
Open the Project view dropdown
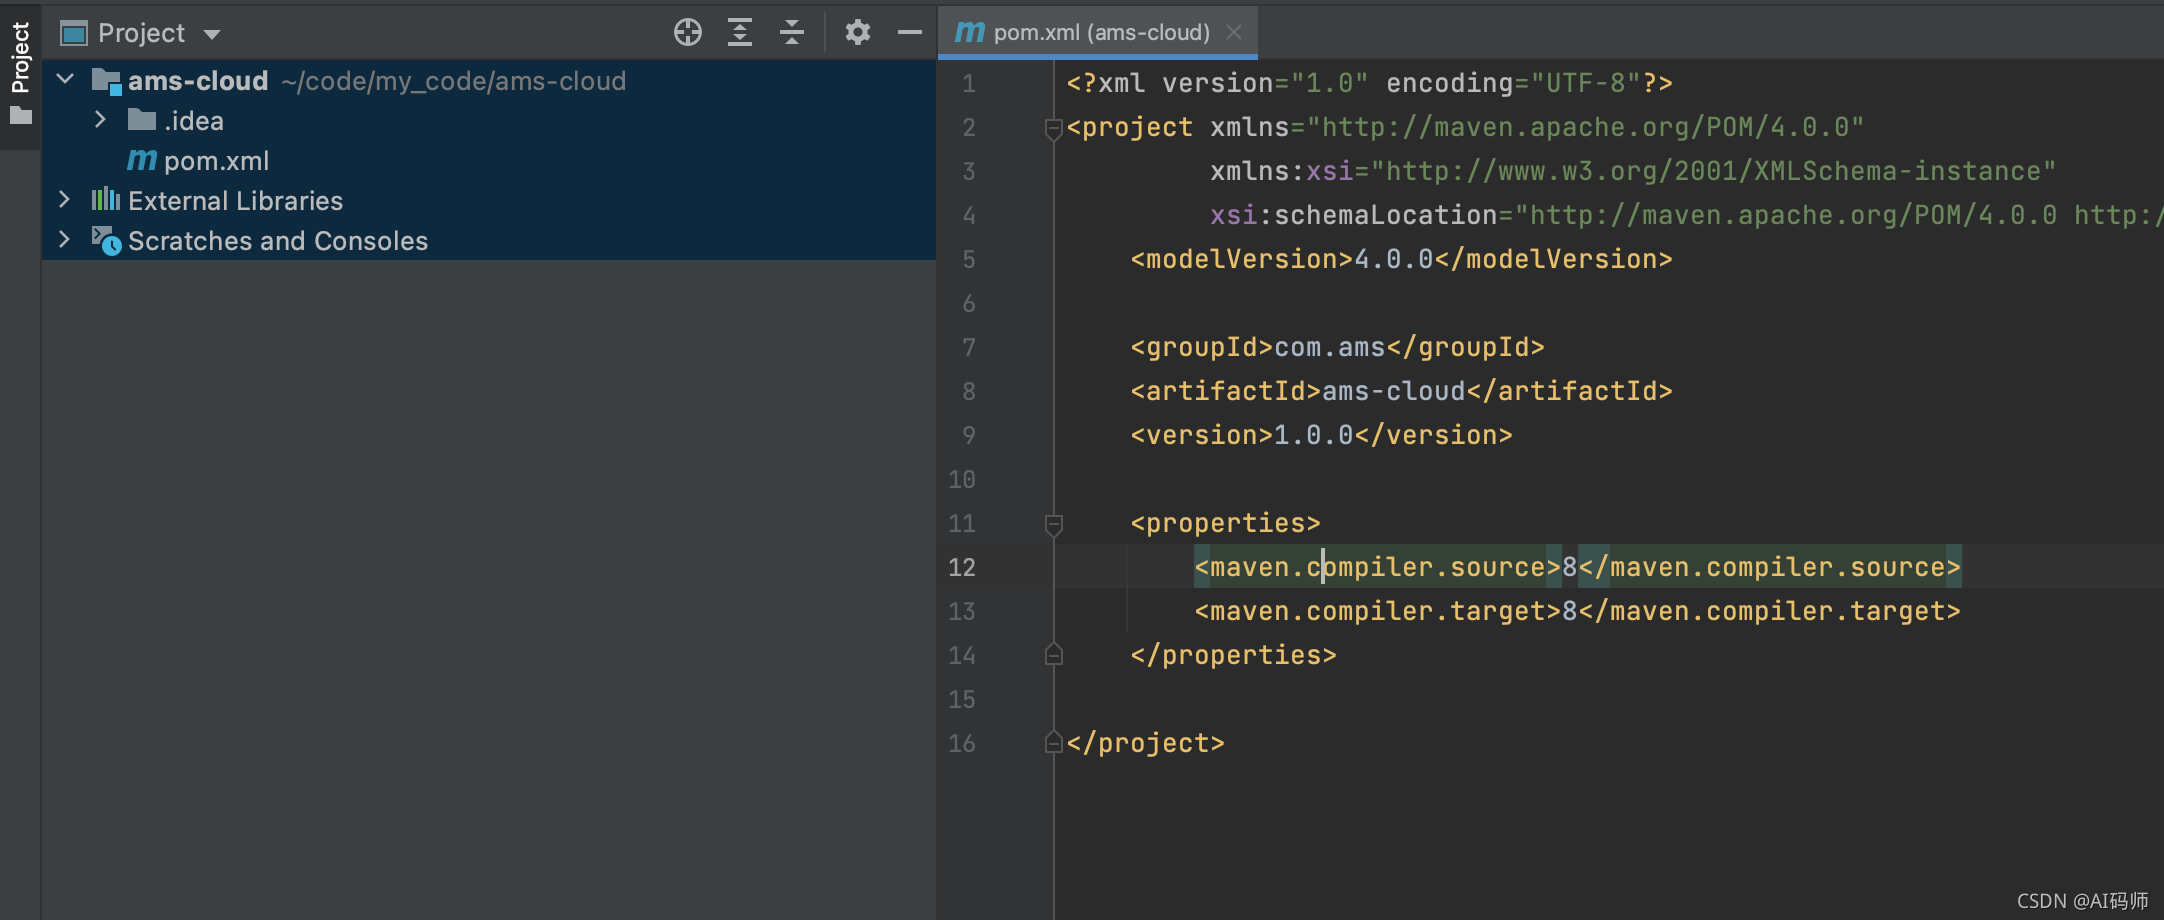[212, 34]
